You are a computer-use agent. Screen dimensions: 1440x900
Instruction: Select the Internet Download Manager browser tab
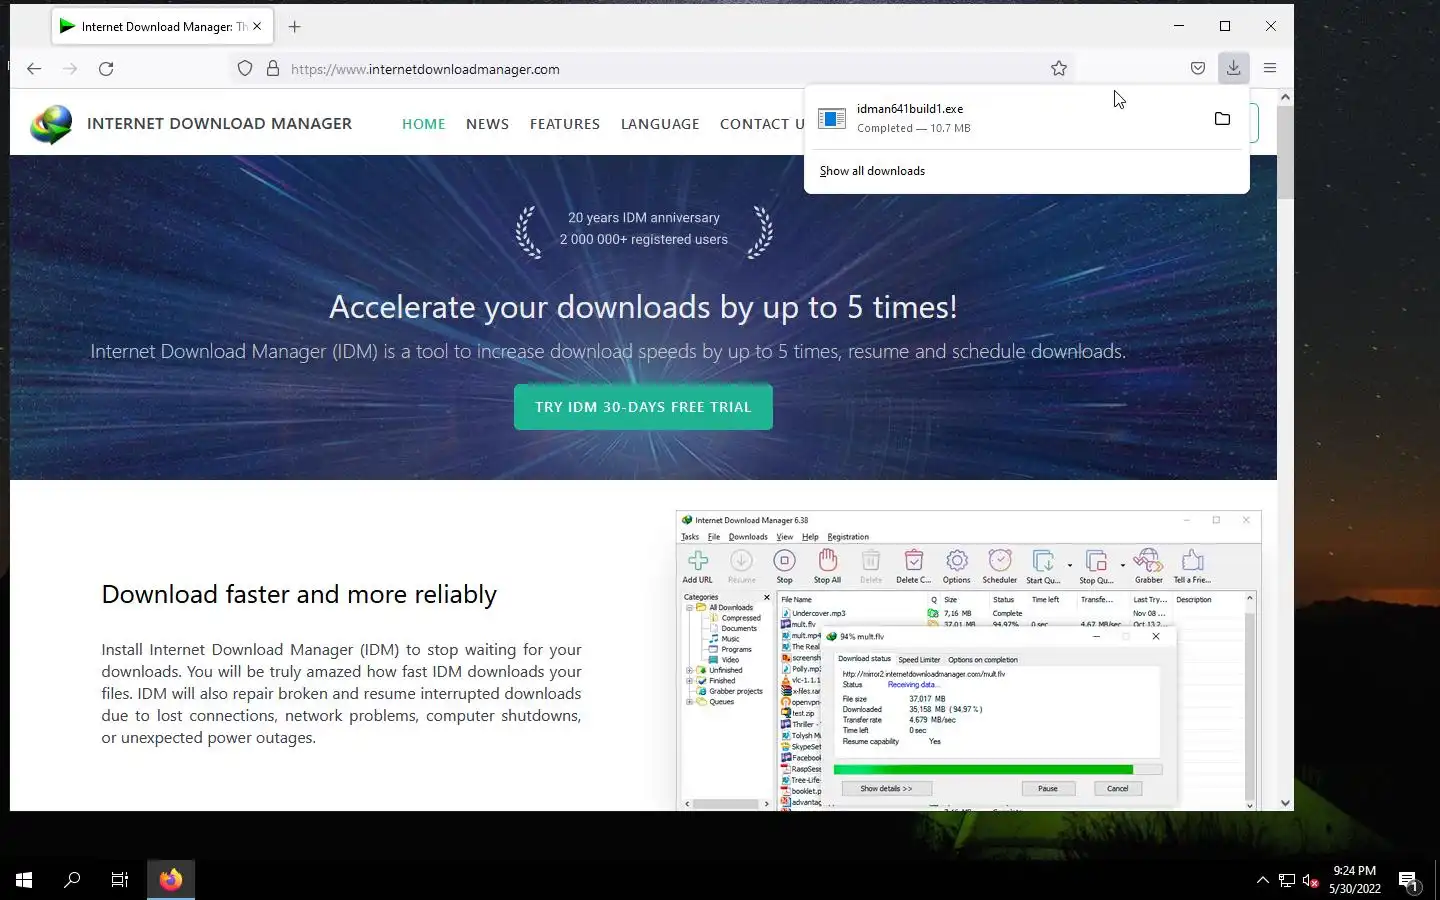160,27
